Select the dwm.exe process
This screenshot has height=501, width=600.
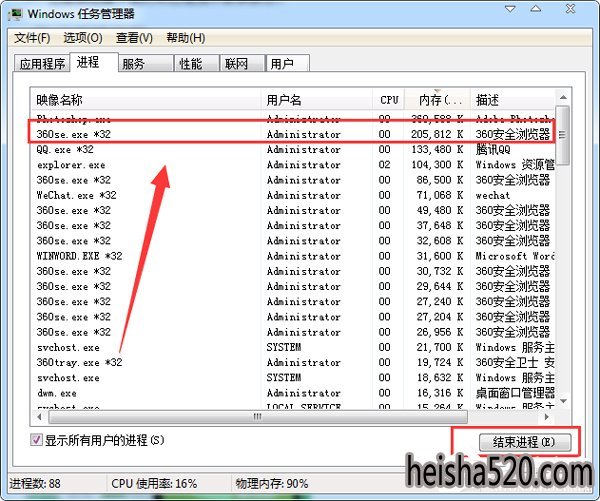click(293, 393)
